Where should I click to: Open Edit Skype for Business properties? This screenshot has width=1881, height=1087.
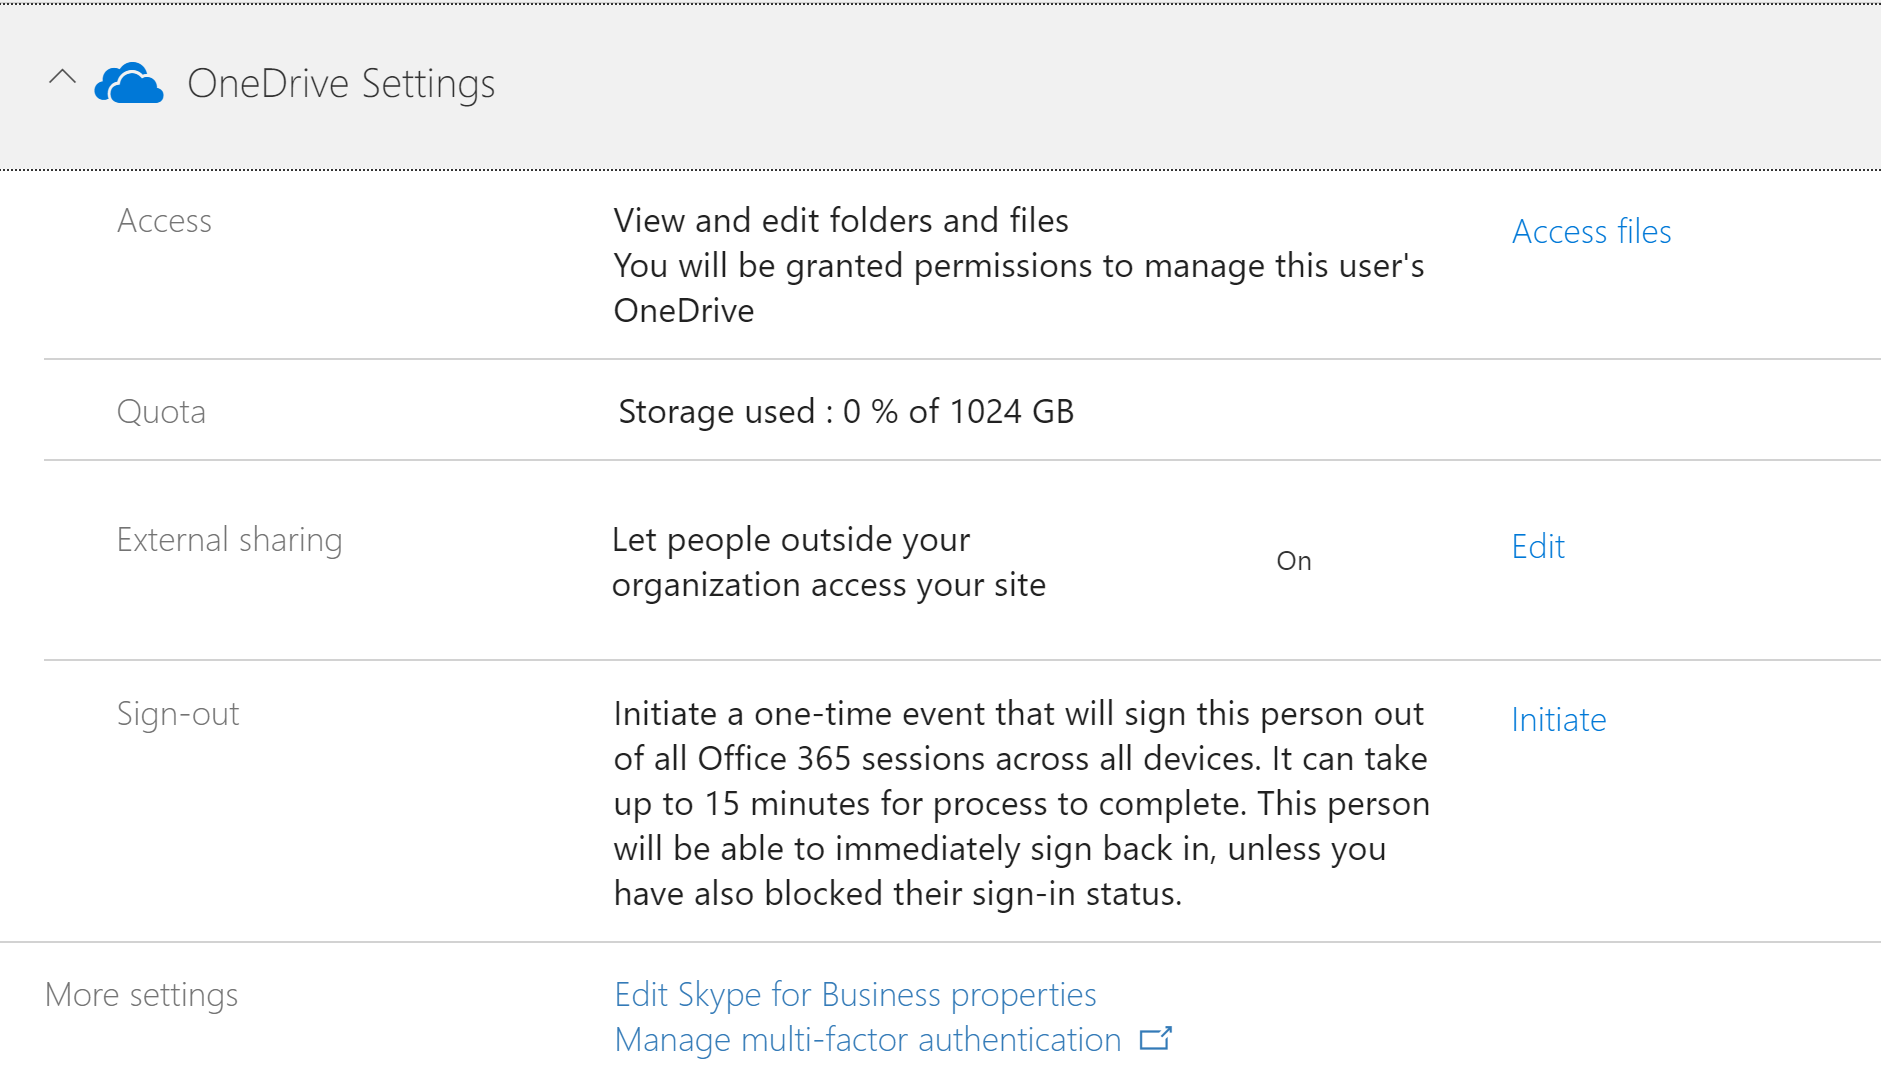[855, 994]
